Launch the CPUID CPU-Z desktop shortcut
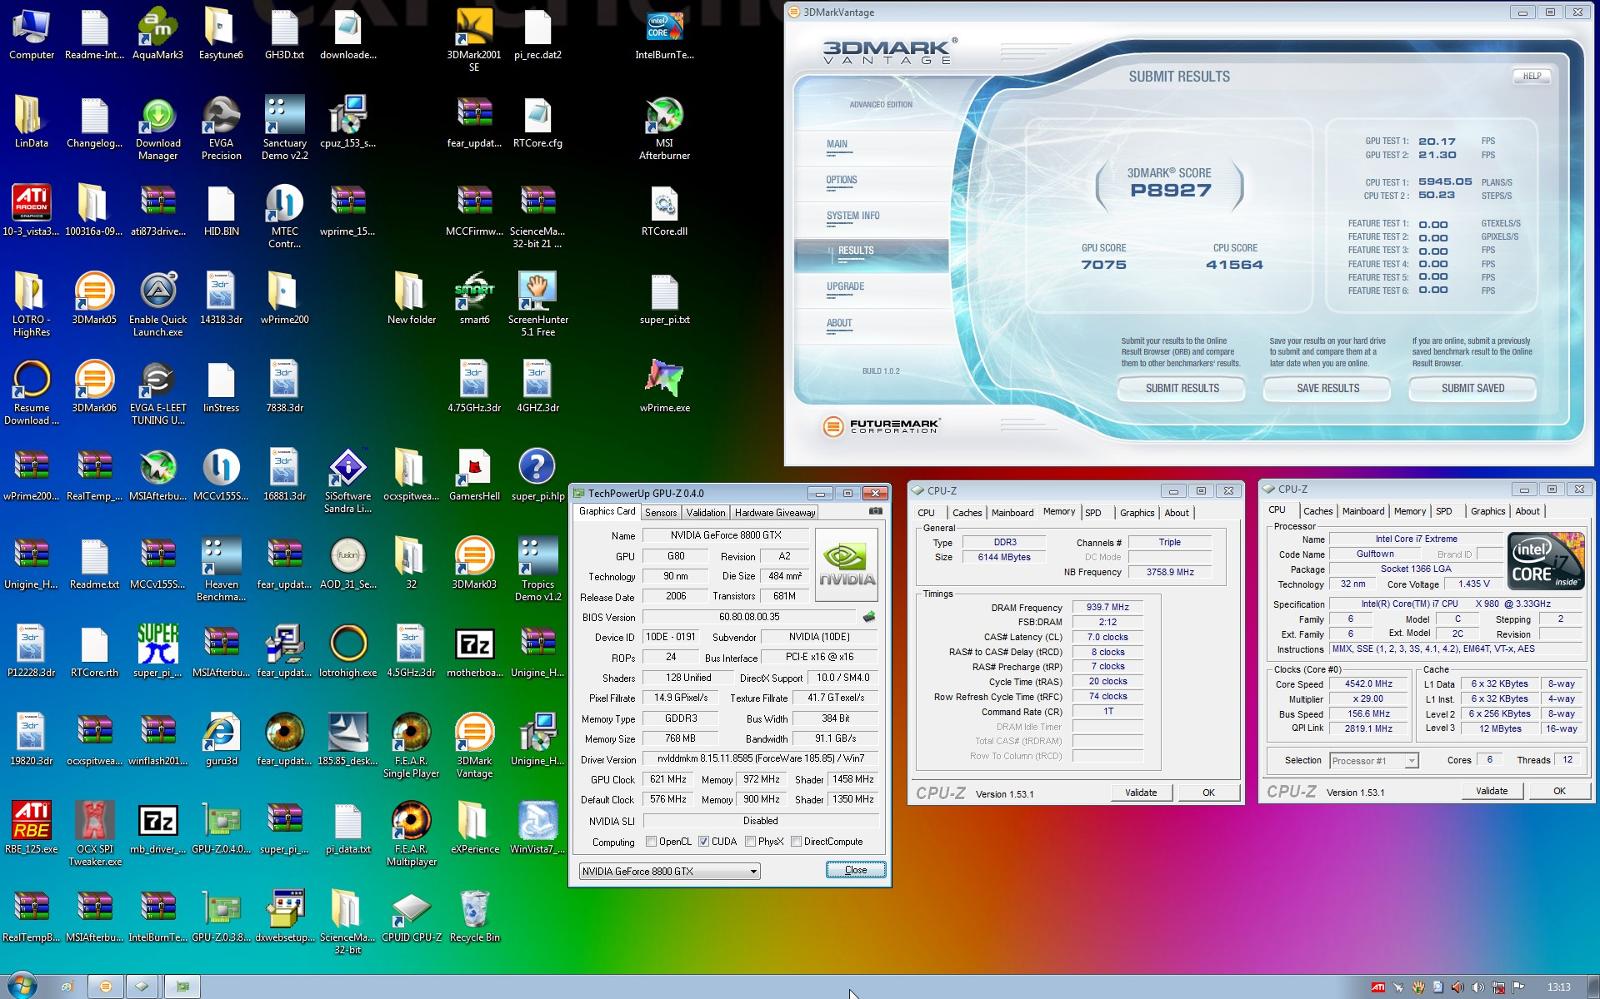Viewport: 1600px width, 999px height. (x=411, y=917)
